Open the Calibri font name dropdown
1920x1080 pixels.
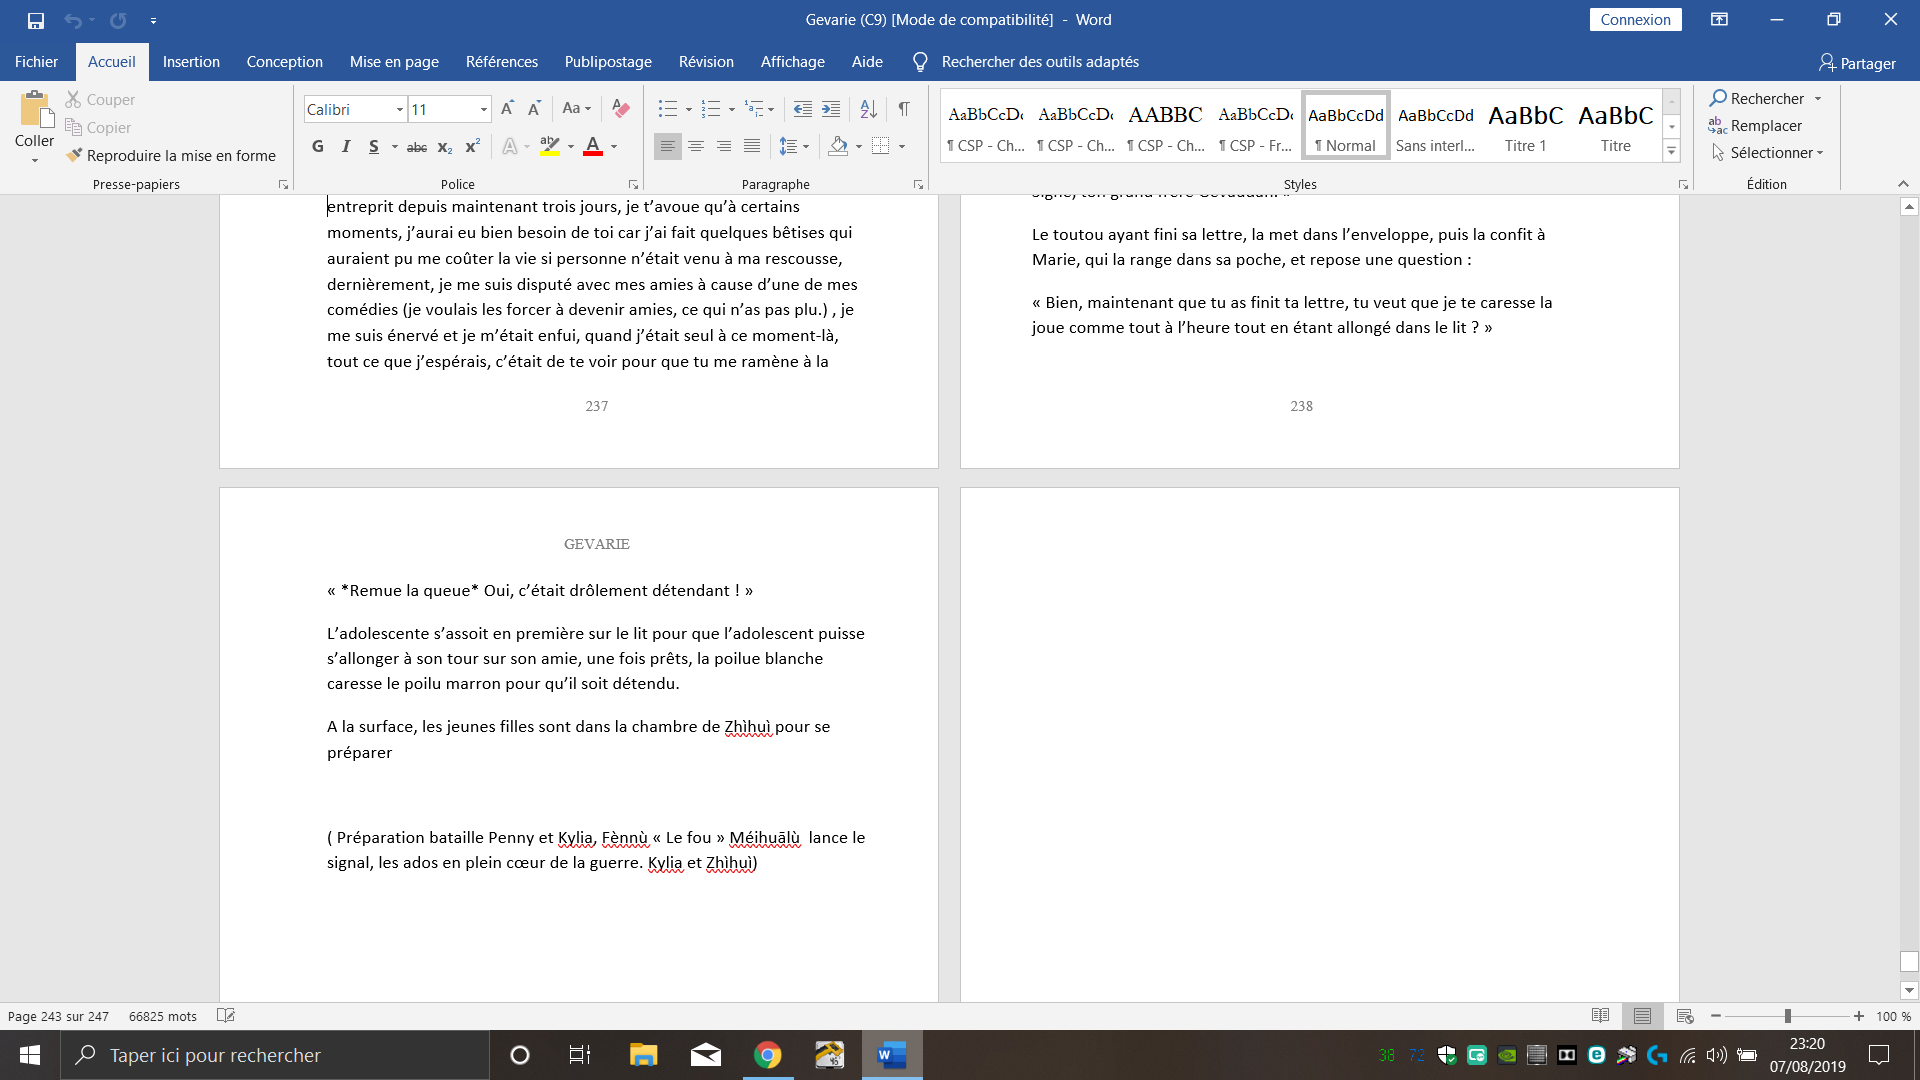click(x=399, y=110)
